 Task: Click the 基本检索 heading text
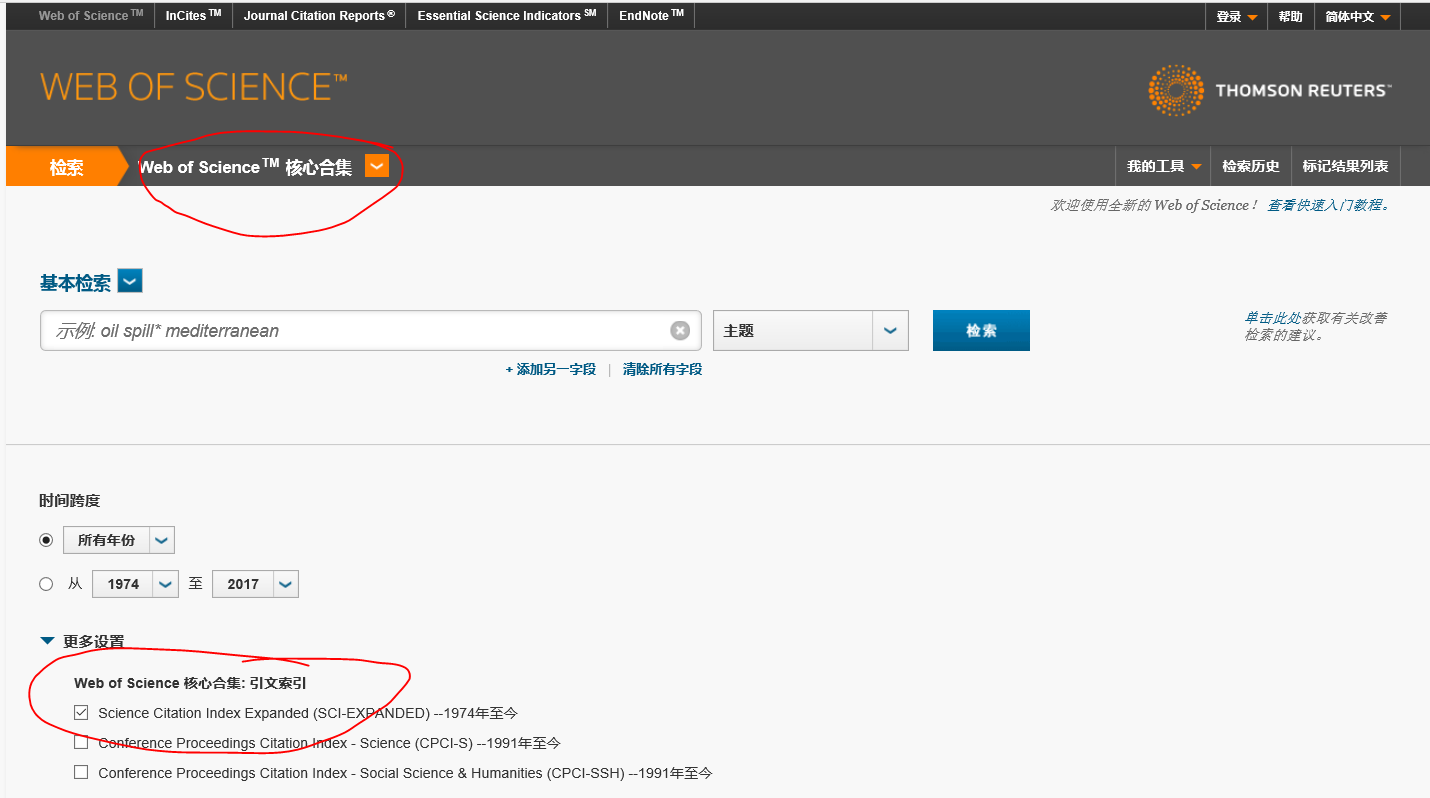(75, 283)
